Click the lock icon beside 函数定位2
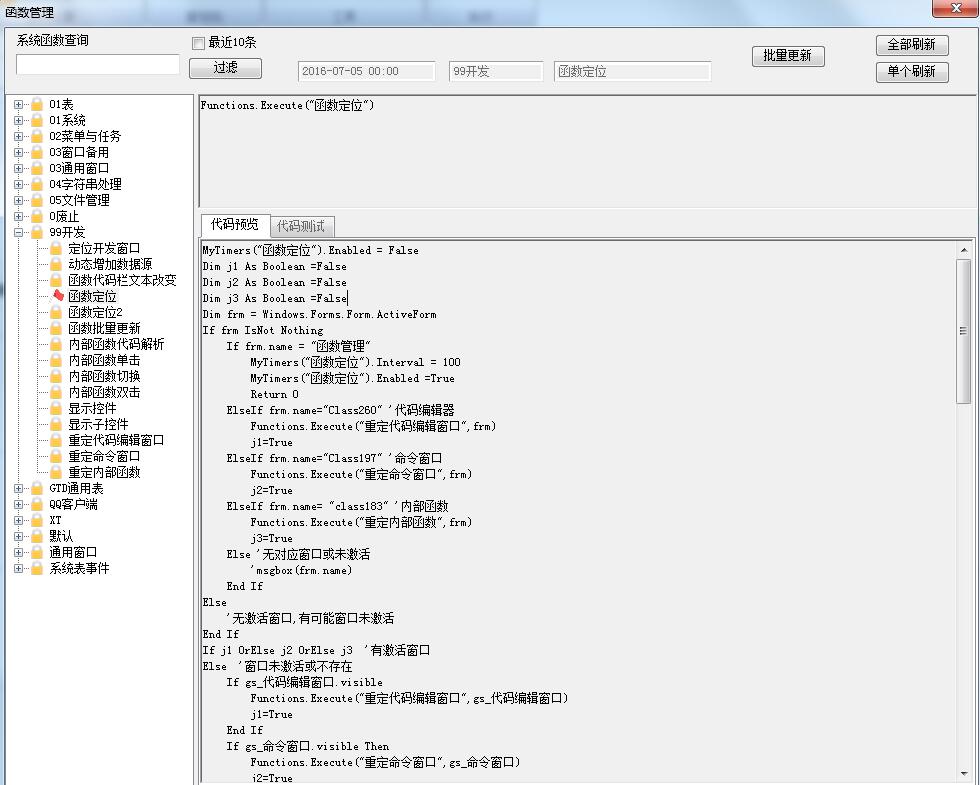The image size is (980, 785). pyautogui.click(x=57, y=312)
